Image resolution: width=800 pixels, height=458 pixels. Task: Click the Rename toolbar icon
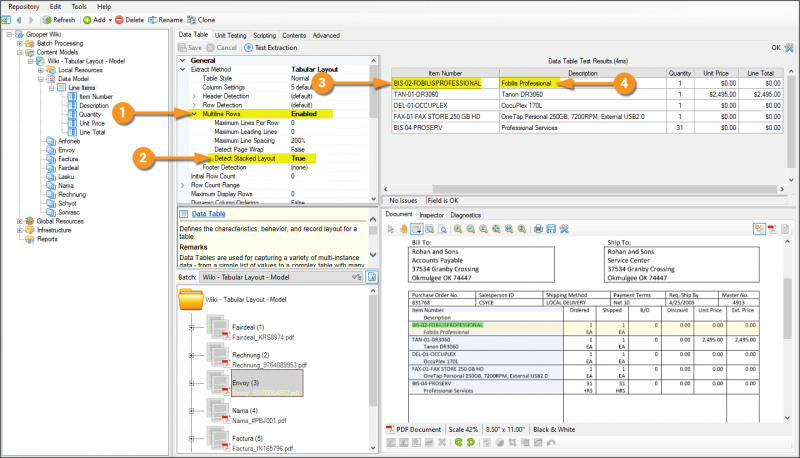152,19
